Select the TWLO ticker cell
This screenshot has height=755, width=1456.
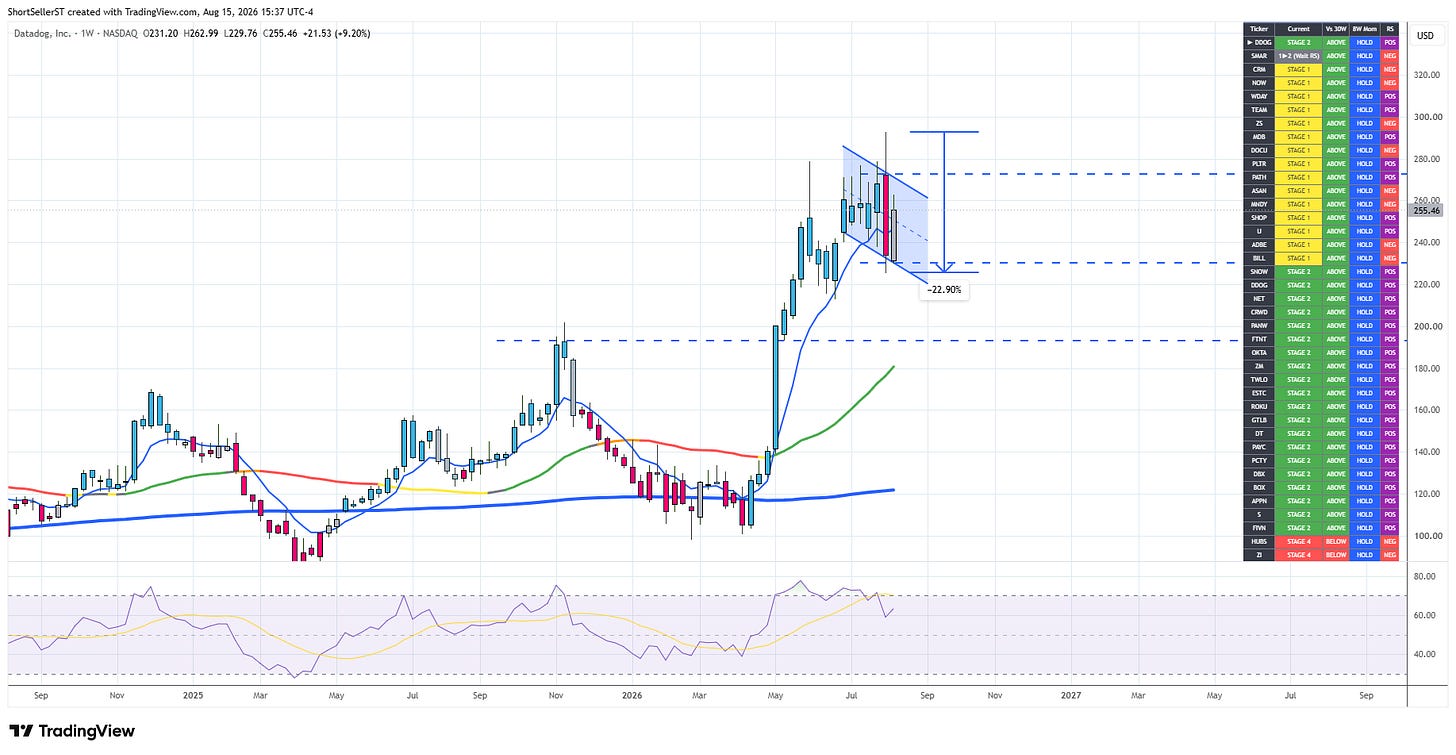tap(1259, 380)
